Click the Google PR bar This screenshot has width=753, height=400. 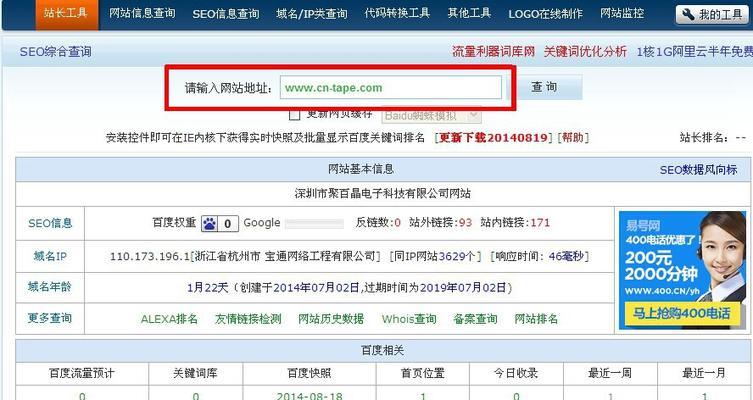tap(314, 224)
